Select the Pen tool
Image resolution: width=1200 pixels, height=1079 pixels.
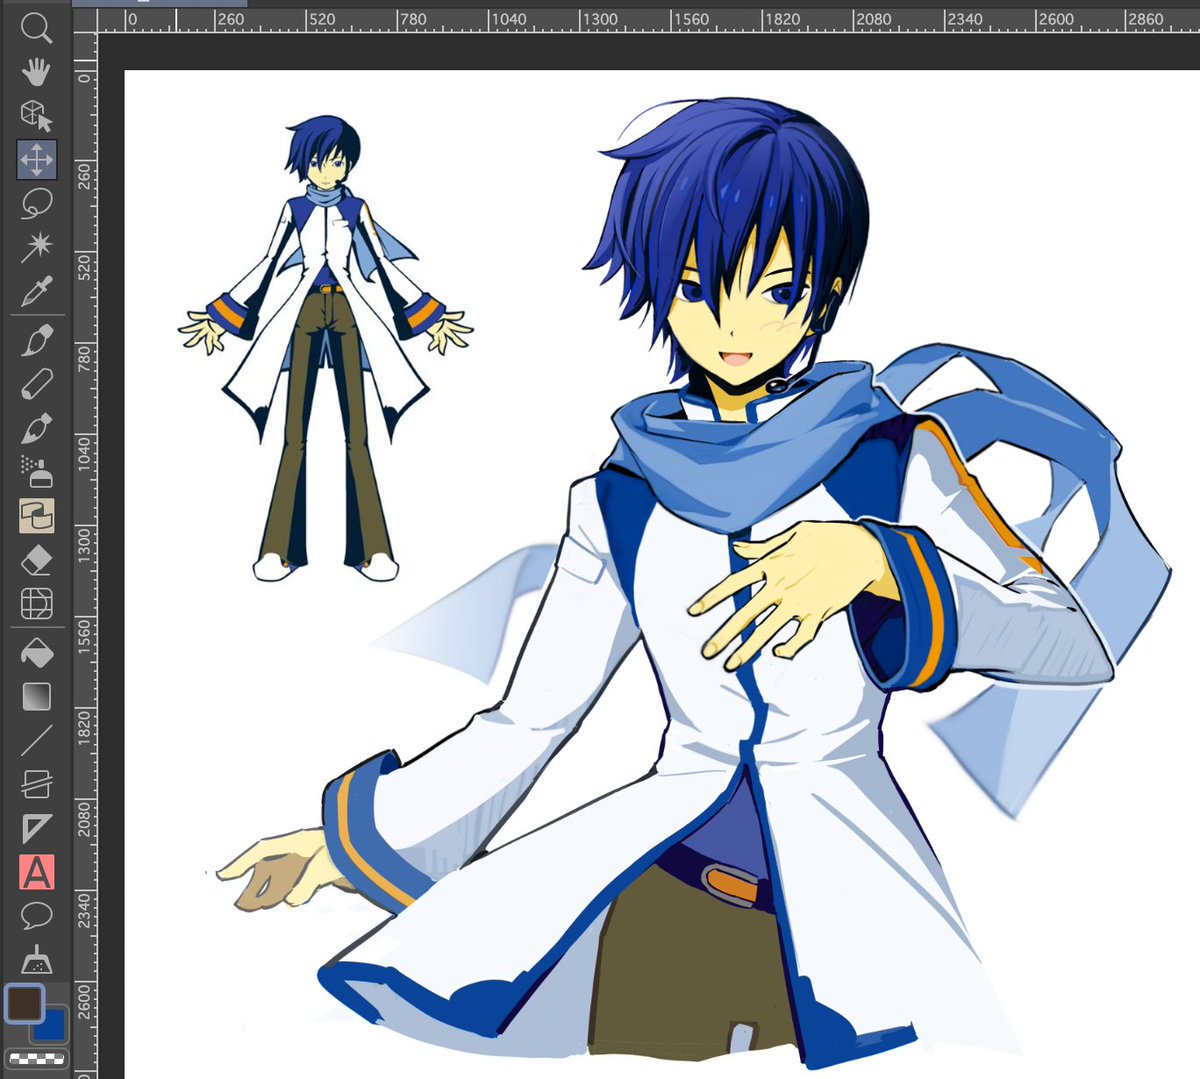(x=36, y=340)
